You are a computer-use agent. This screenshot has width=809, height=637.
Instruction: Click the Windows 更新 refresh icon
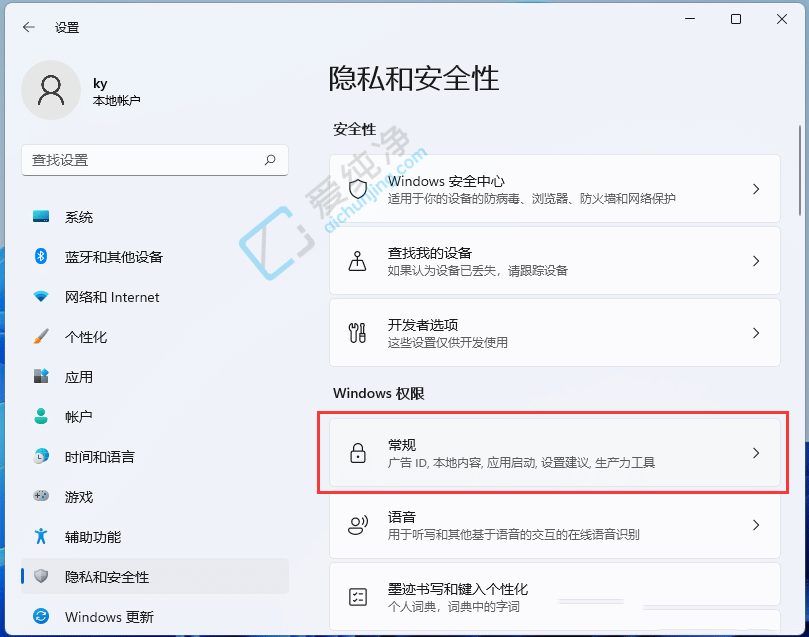tap(41, 616)
